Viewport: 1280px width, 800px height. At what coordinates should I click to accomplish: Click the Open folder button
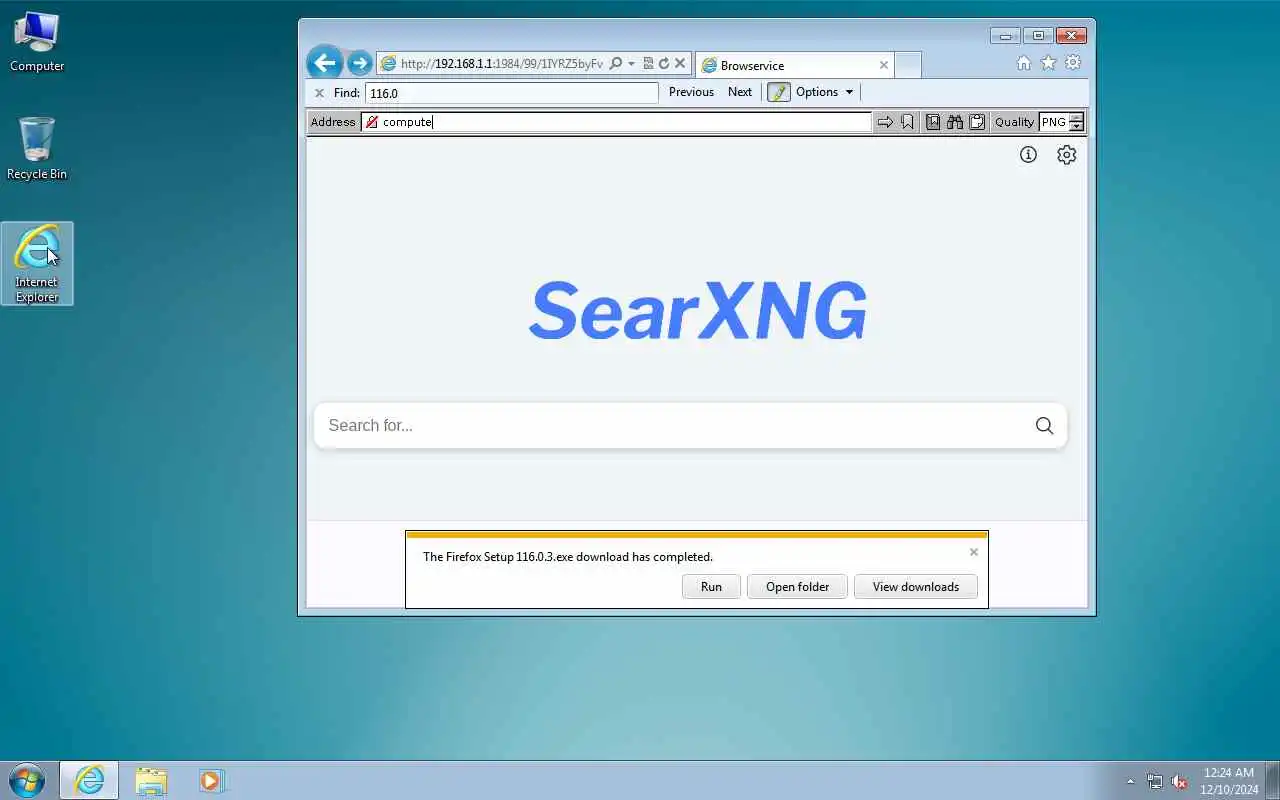[x=797, y=587]
